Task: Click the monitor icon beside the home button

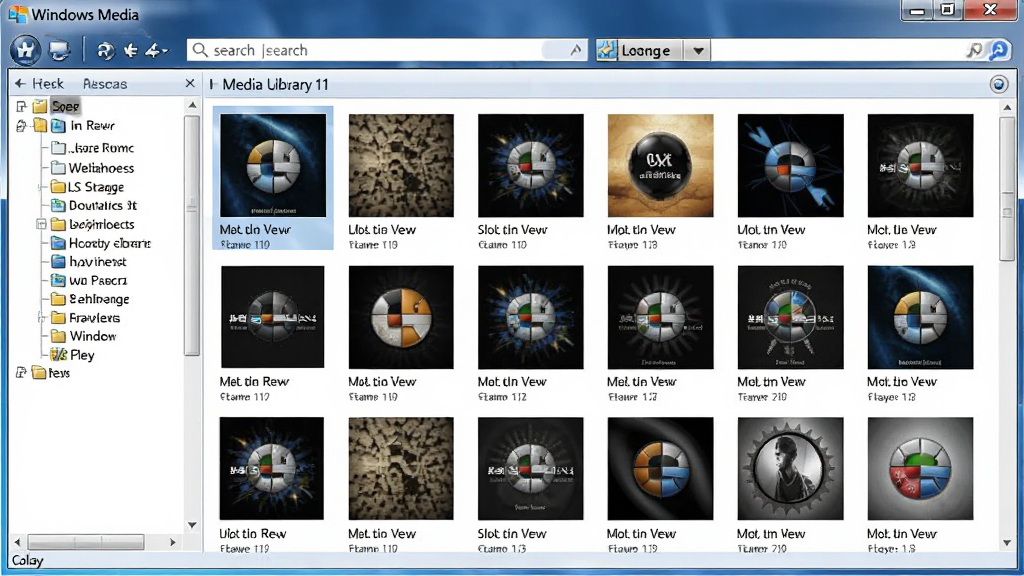Action: [x=59, y=50]
